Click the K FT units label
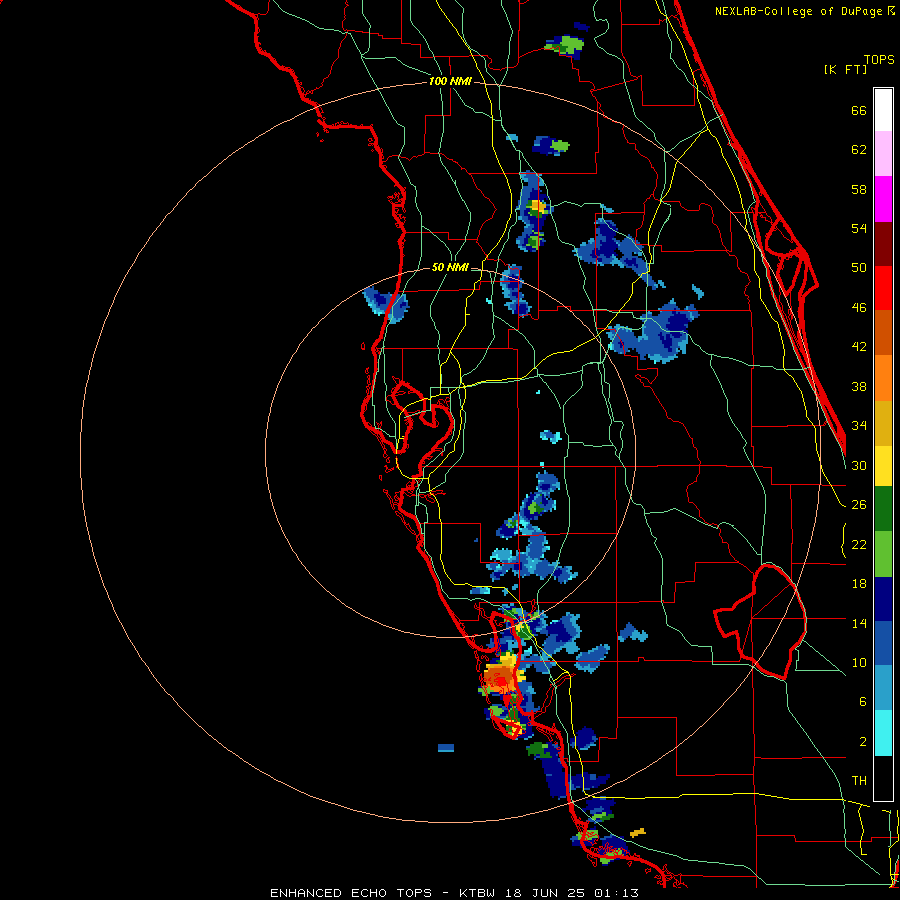The width and height of the screenshot is (900, 900). click(x=845, y=69)
